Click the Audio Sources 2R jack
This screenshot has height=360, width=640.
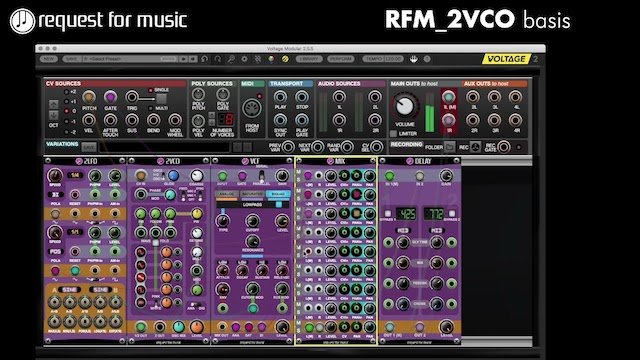374,120
